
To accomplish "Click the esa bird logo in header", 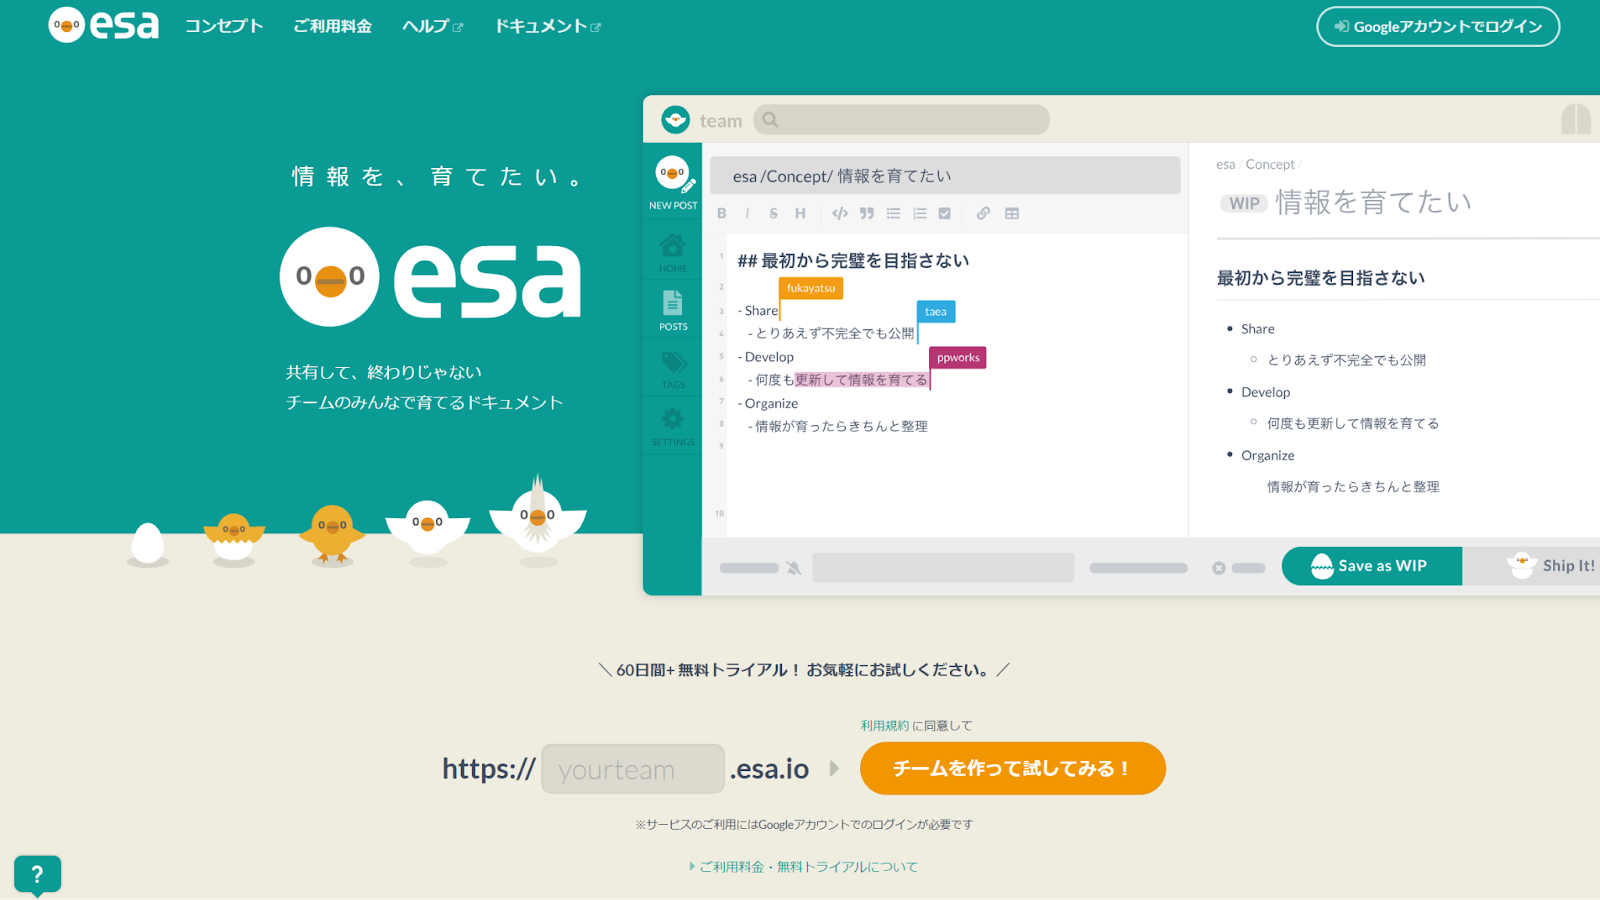I will pos(103,25).
